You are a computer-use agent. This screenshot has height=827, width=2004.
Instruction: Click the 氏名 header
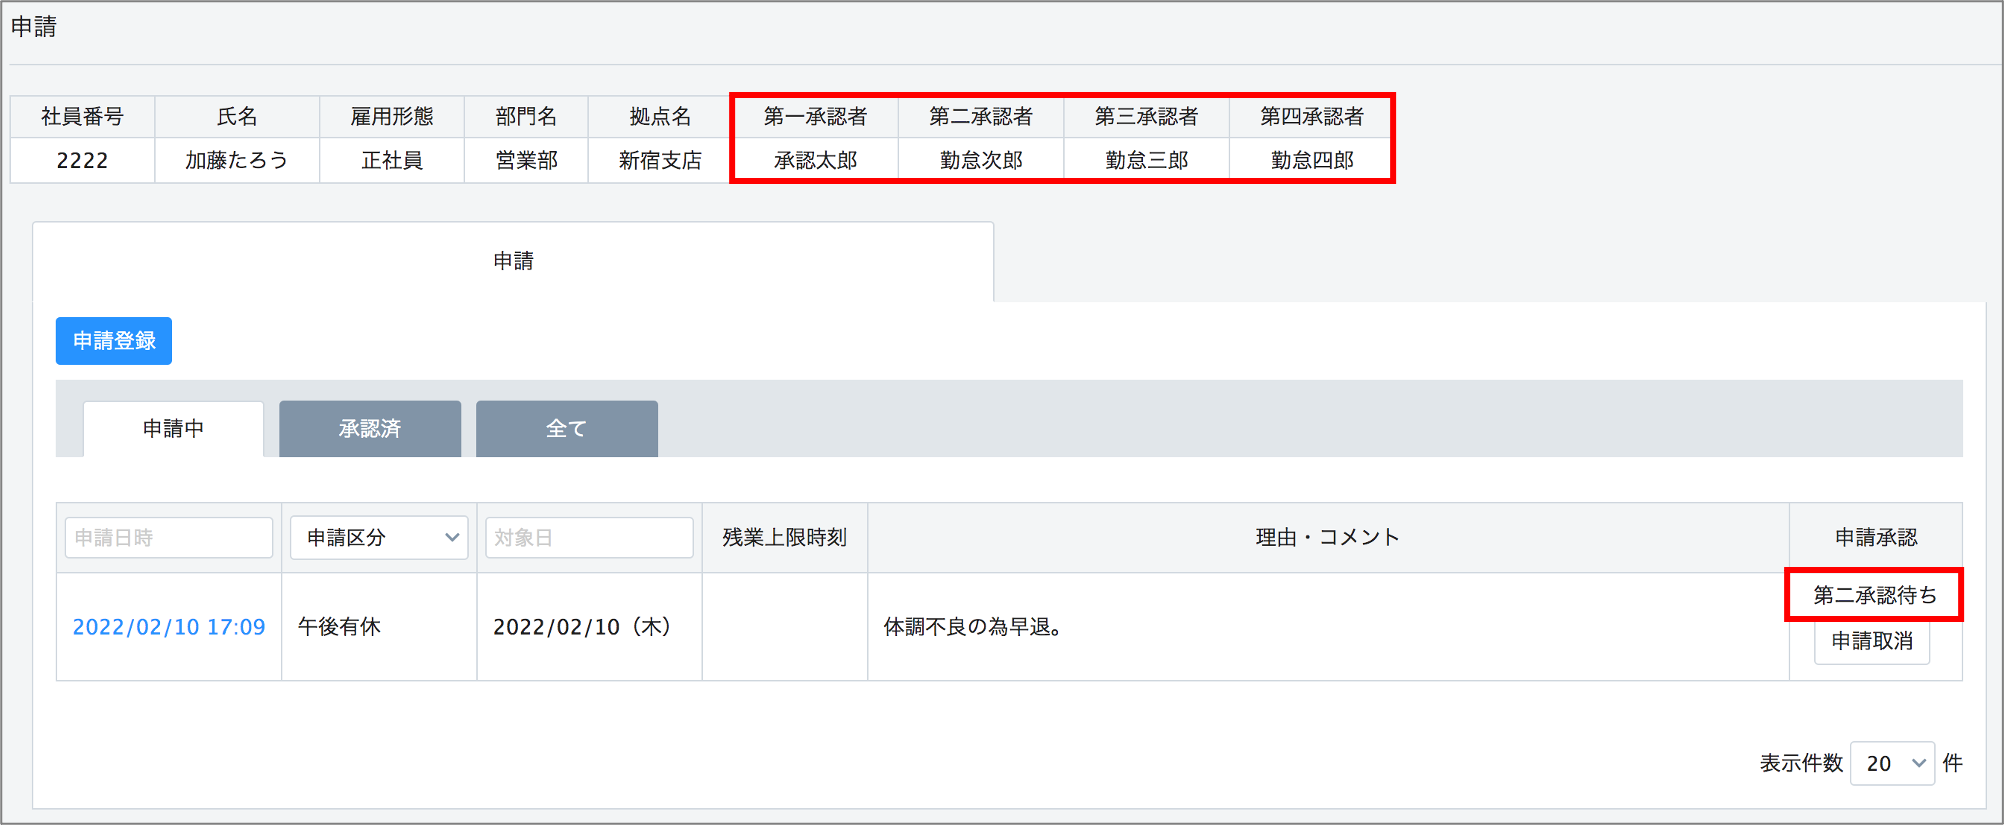click(237, 117)
